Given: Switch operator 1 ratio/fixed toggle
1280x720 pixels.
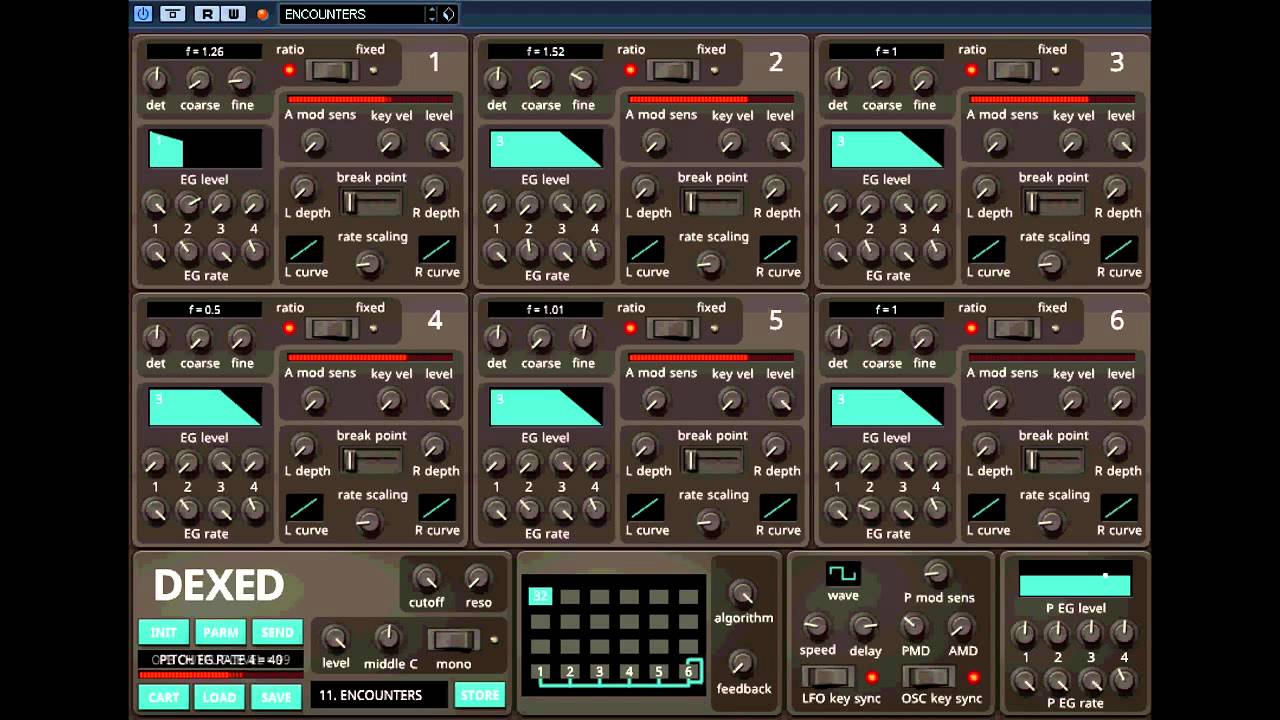Looking at the screenshot, I should [331, 70].
